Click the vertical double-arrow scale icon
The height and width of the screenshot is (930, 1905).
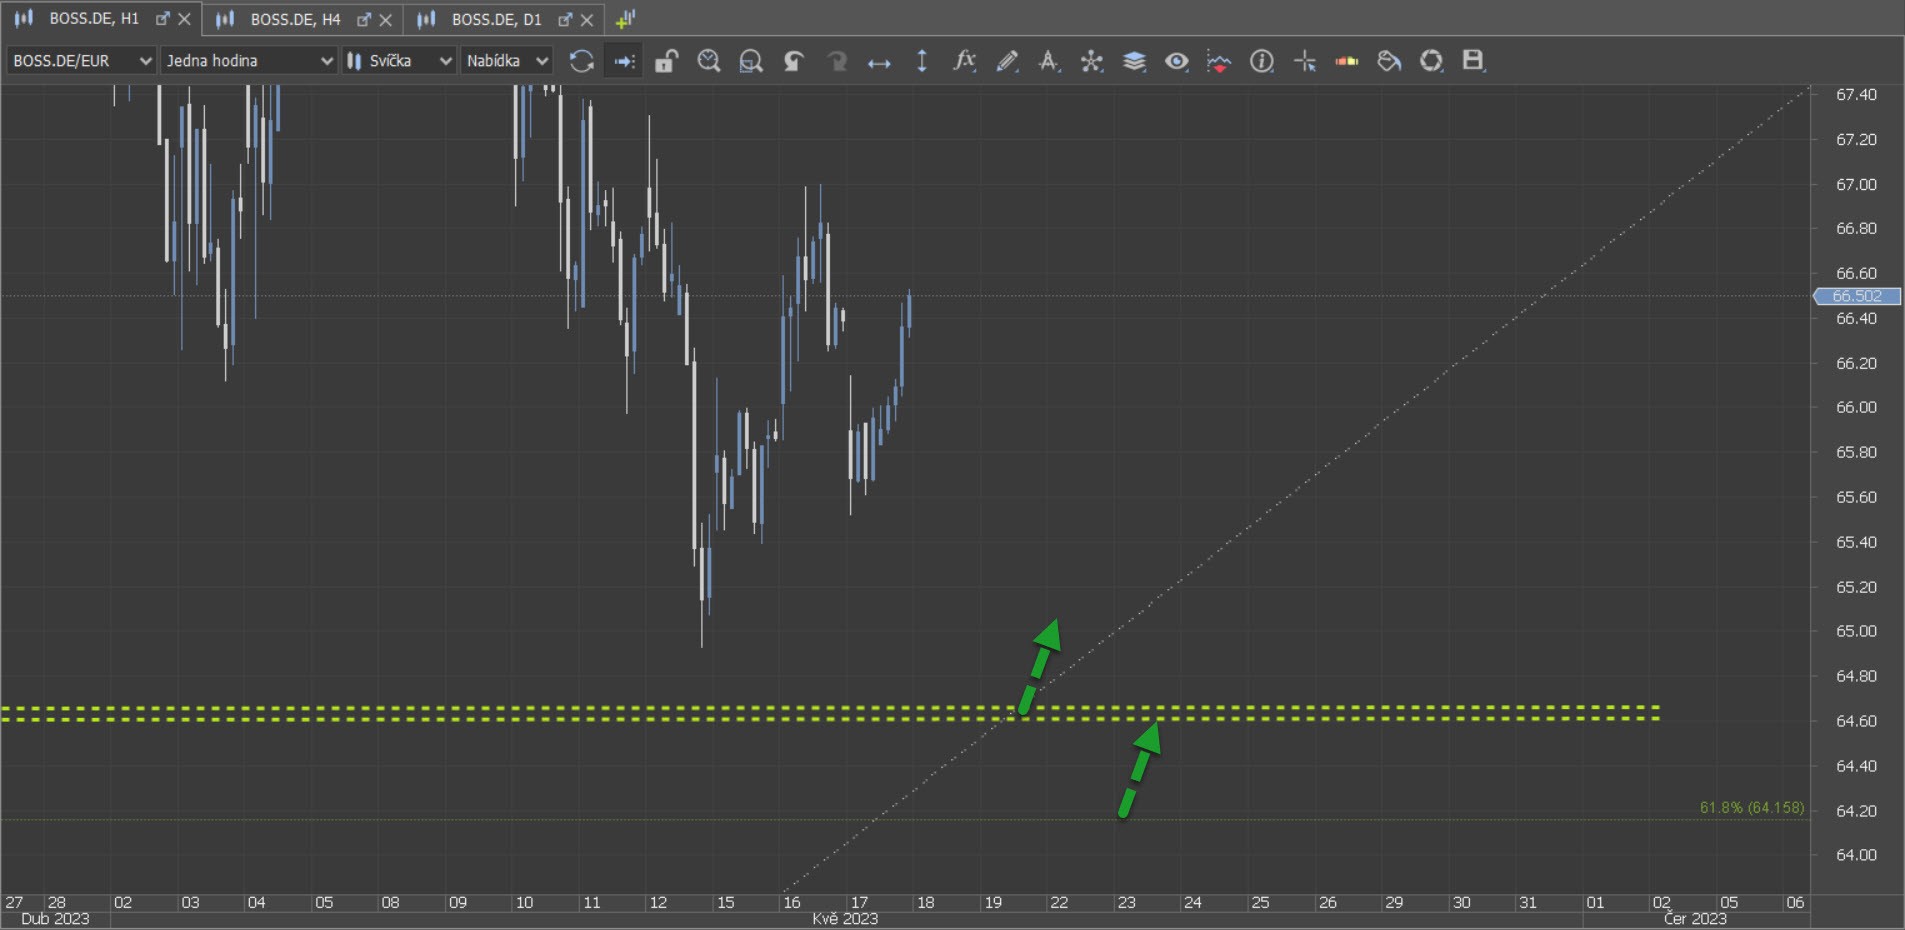922,61
